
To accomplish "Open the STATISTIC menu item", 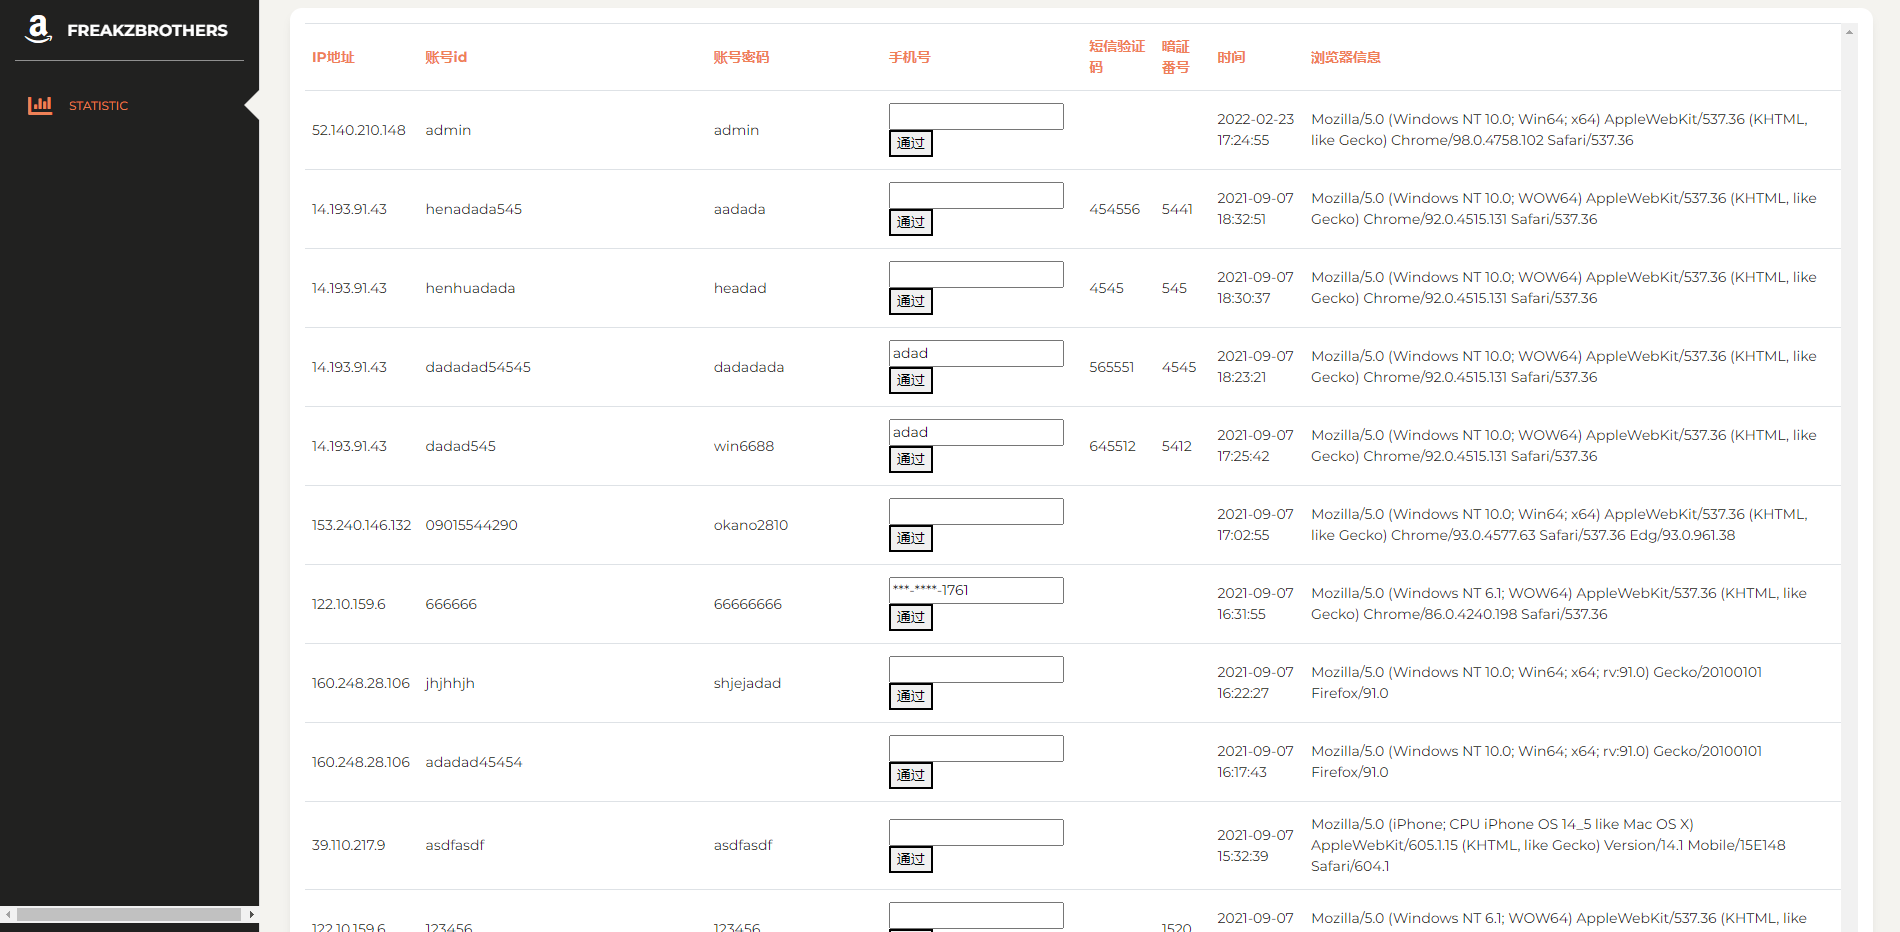I will (98, 106).
